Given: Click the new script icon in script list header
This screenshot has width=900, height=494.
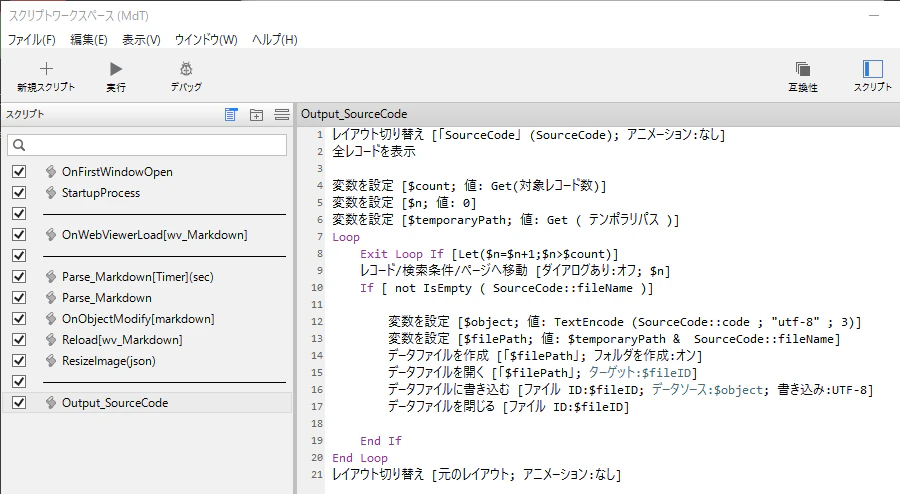Looking at the screenshot, I should click(231, 115).
